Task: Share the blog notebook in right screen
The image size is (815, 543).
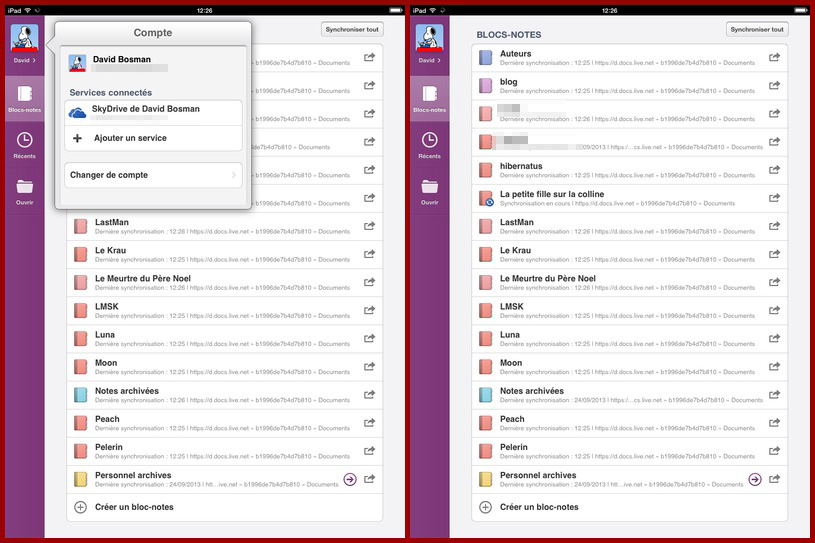Action: 774,85
